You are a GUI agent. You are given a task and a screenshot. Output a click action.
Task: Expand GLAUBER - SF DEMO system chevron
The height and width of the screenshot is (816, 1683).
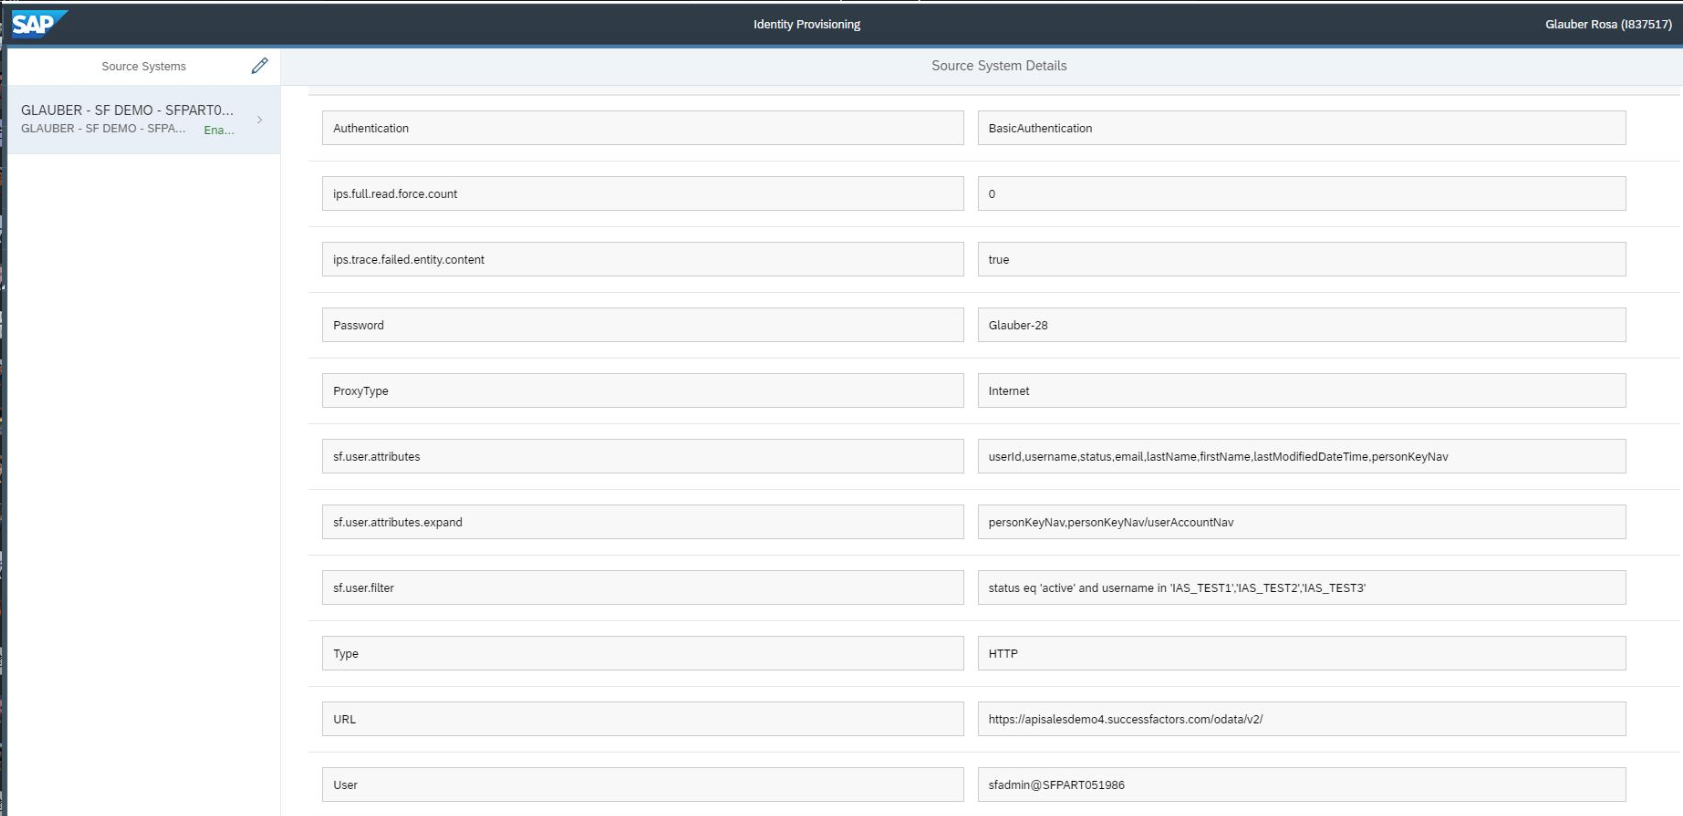[260, 119]
